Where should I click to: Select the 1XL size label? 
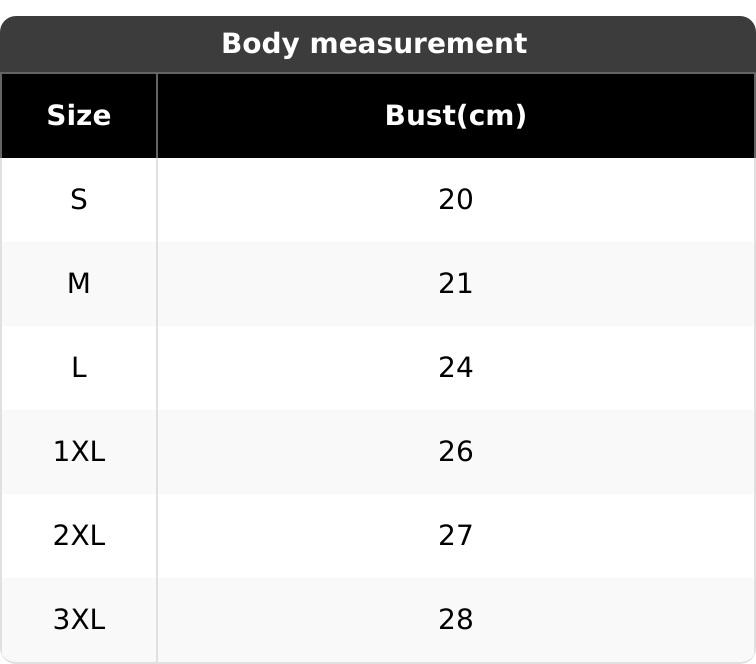pyautogui.click(x=79, y=452)
